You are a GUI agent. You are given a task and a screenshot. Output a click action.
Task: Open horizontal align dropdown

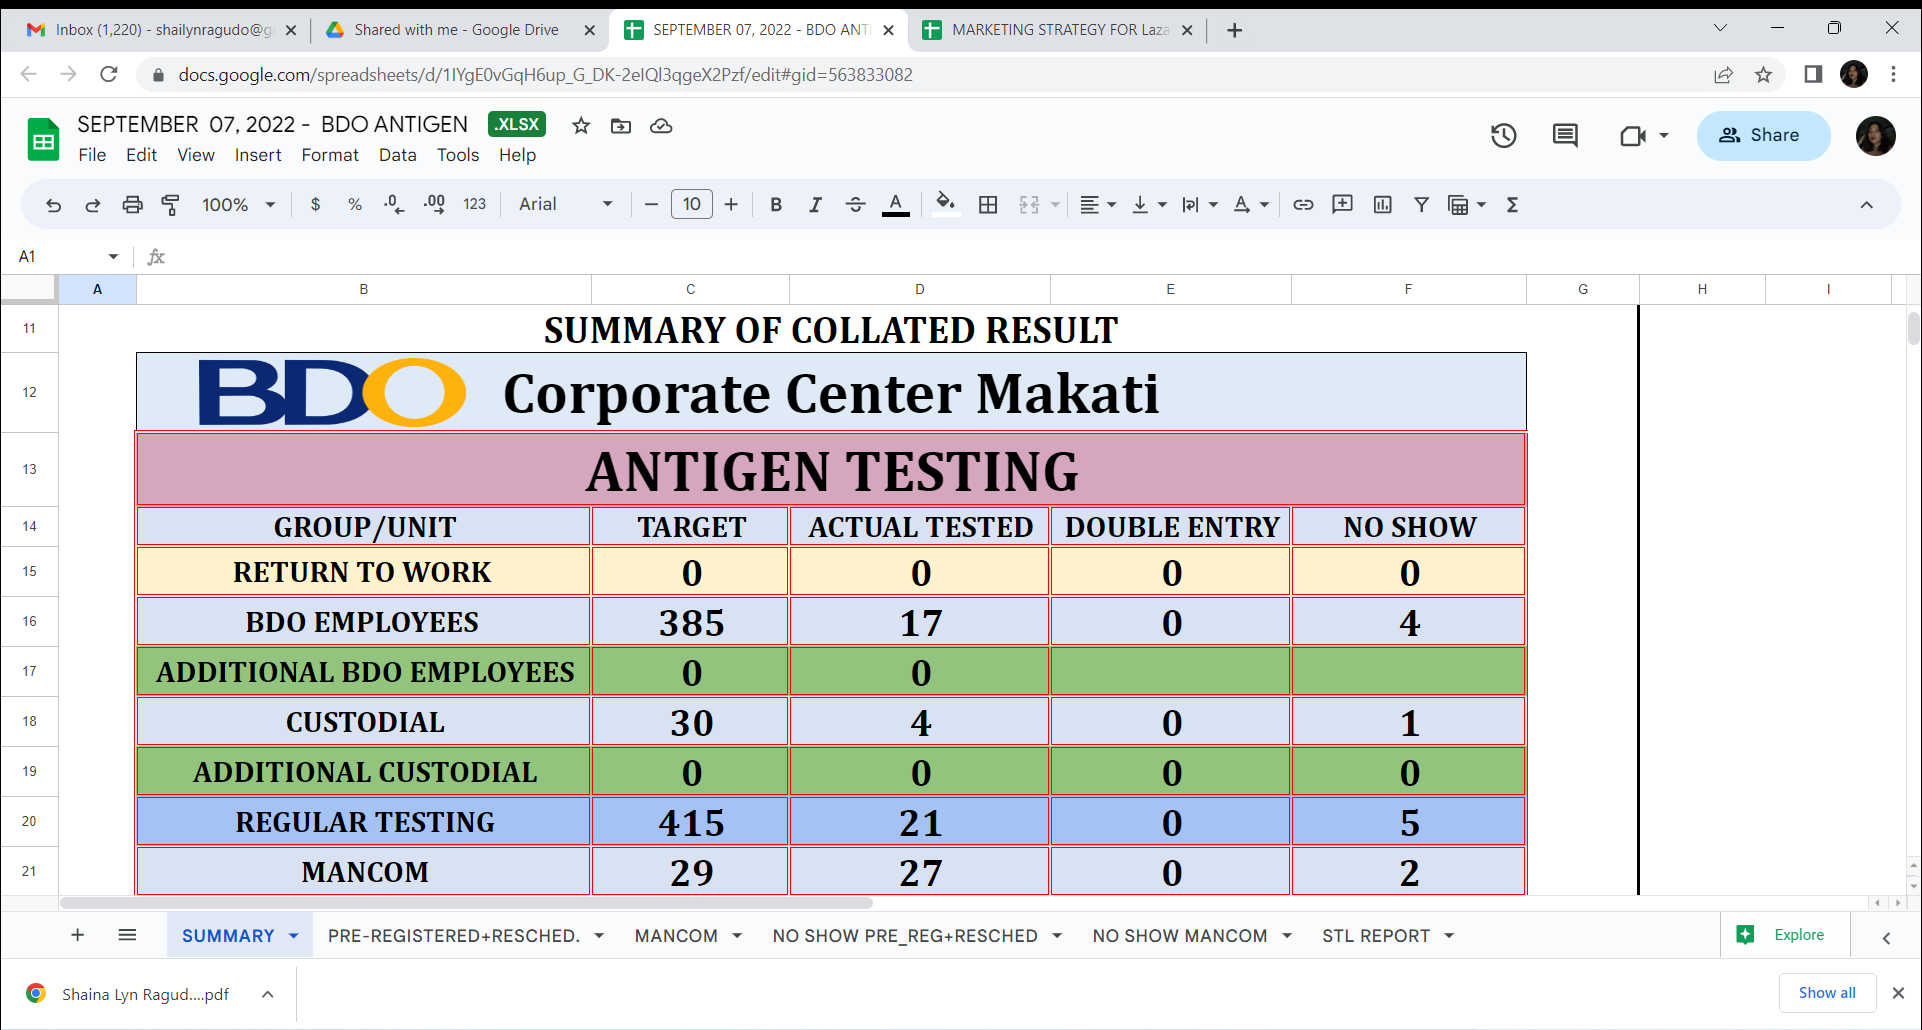(x=1098, y=205)
